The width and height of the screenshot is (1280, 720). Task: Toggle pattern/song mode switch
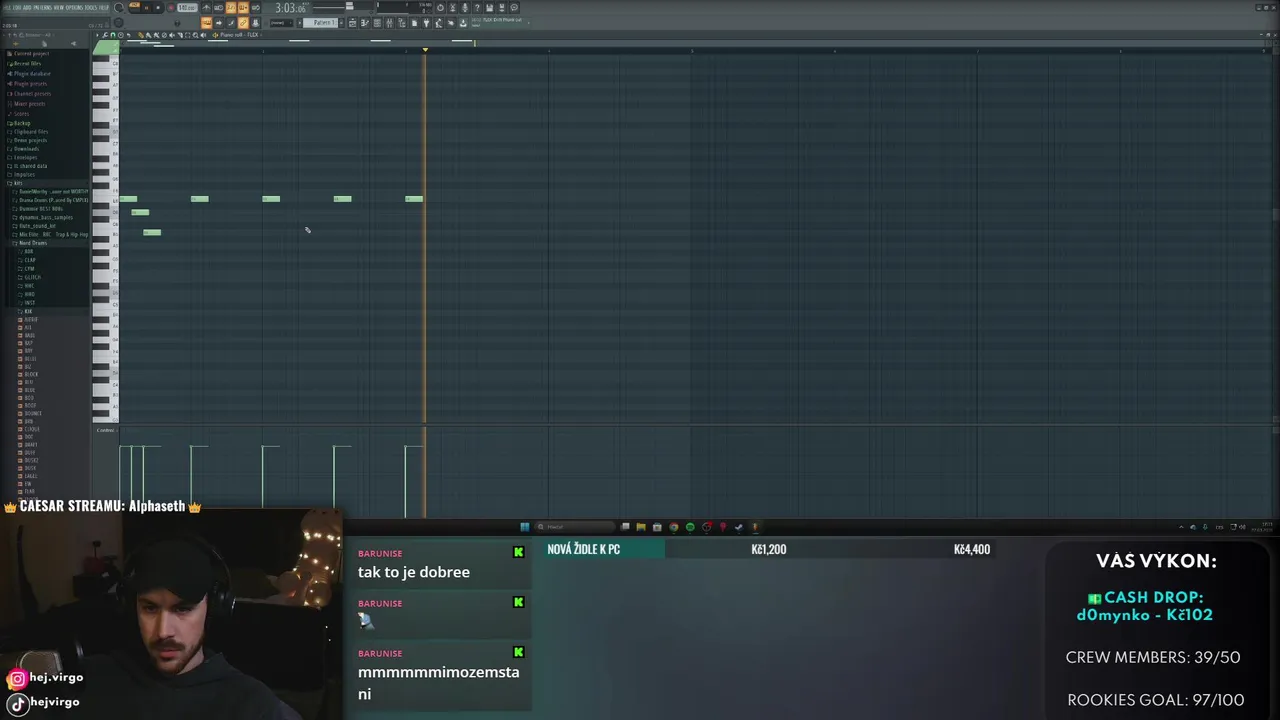[135, 5]
